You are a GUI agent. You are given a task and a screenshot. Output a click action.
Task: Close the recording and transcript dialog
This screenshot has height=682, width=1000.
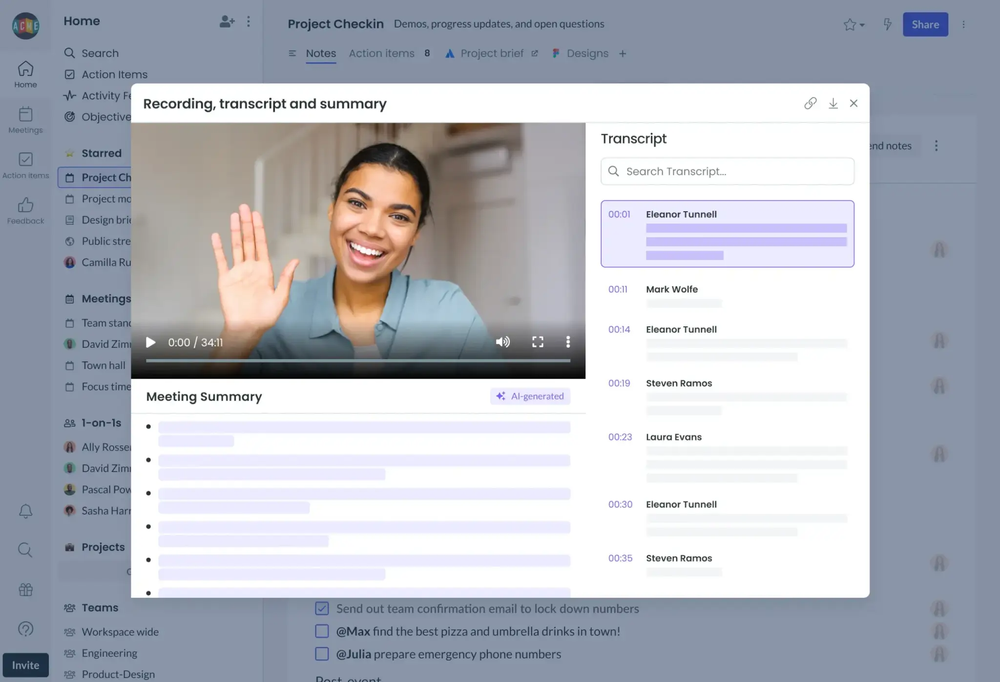click(x=853, y=103)
